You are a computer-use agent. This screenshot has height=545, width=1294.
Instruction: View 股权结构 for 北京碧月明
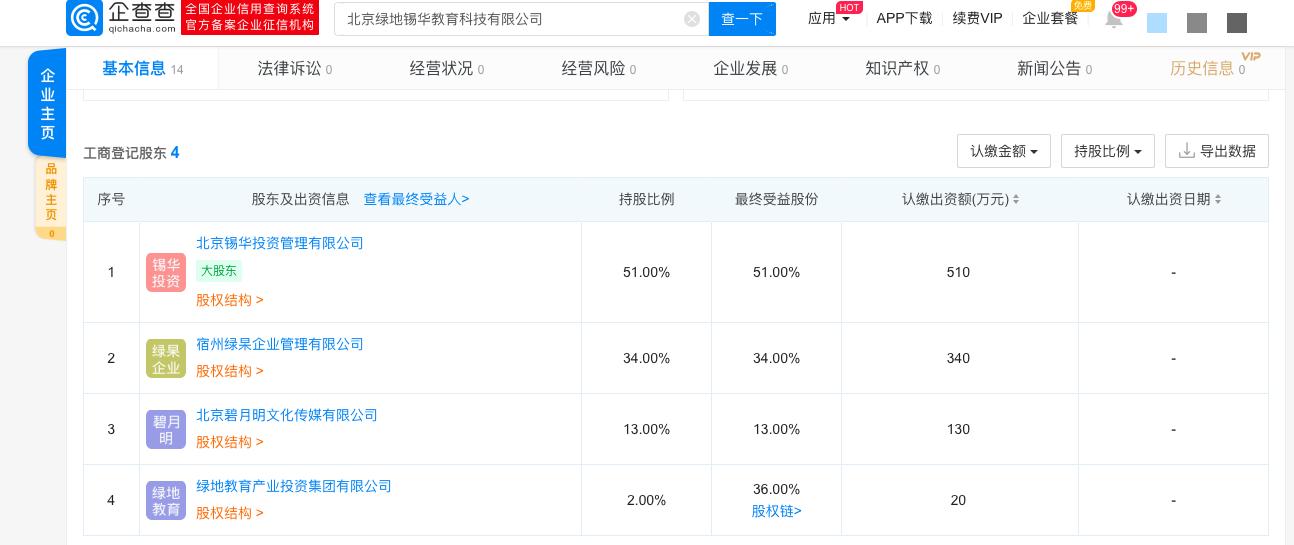pos(230,442)
